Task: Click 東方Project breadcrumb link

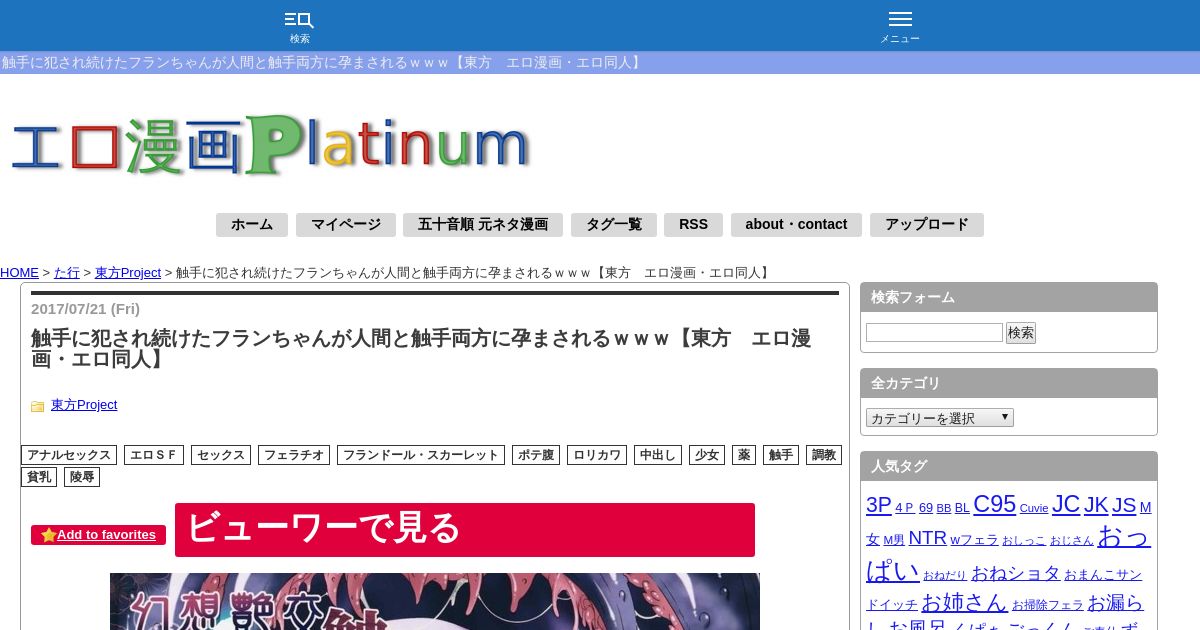Action: point(128,272)
